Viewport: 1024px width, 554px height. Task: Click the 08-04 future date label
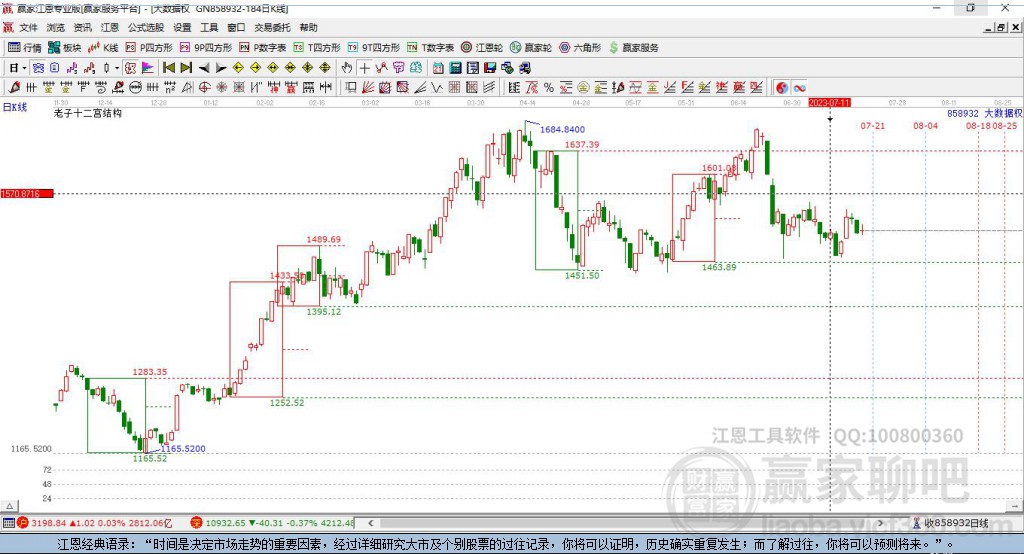[x=925, y=125]
